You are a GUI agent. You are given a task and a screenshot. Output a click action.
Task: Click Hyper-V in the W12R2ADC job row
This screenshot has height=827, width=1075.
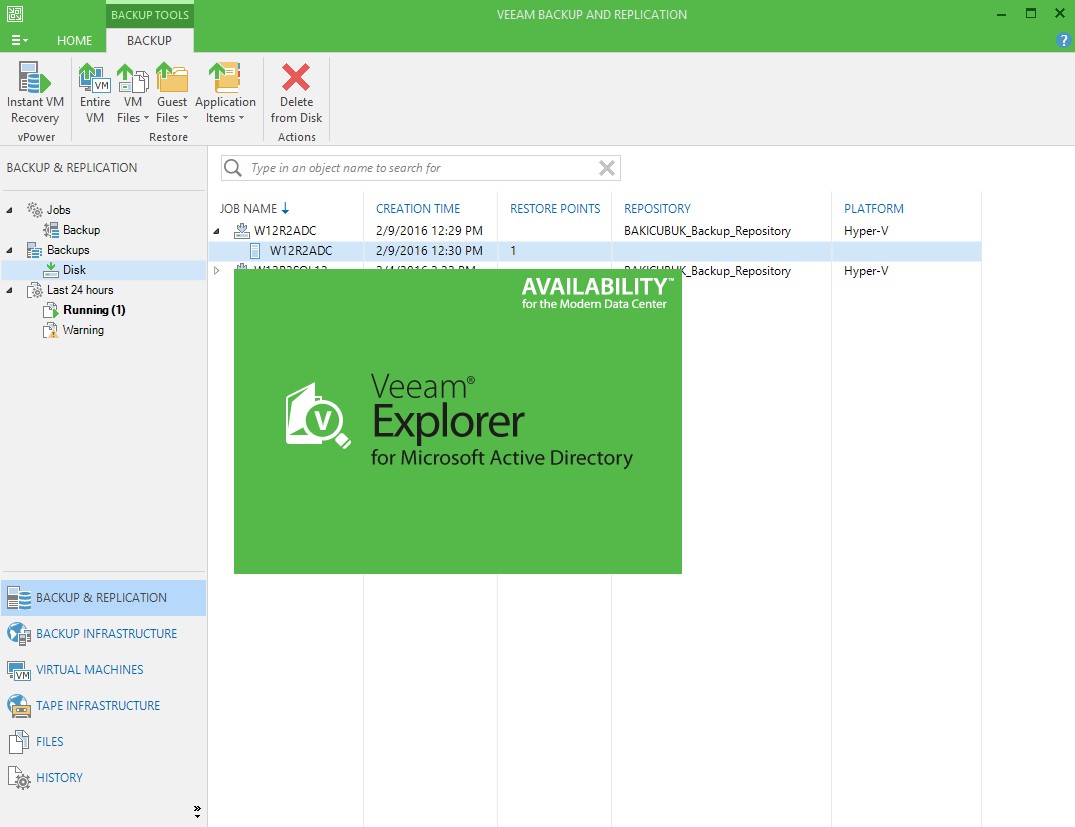[866, 230]
